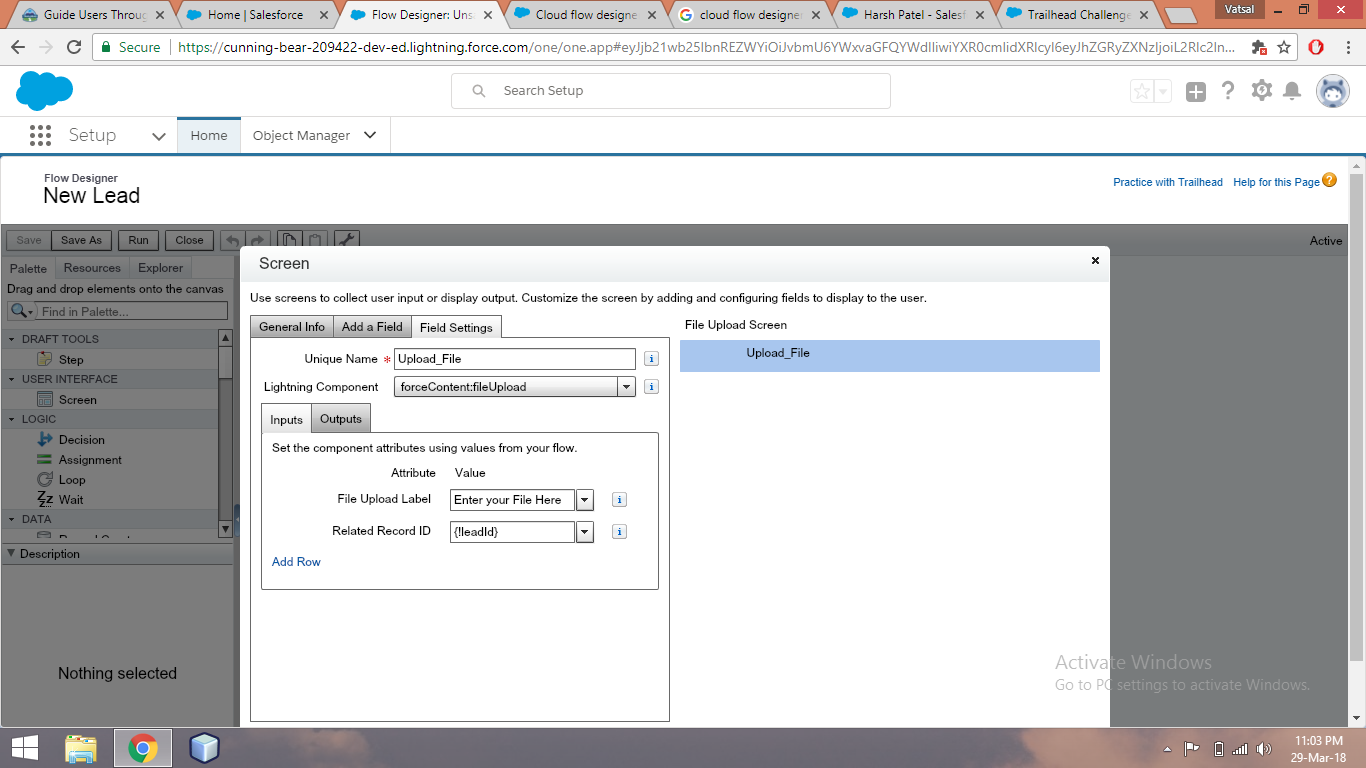The image size is (1366, 768).
Task: Click the Salesforce cloud logo
Action: (44, 91)
